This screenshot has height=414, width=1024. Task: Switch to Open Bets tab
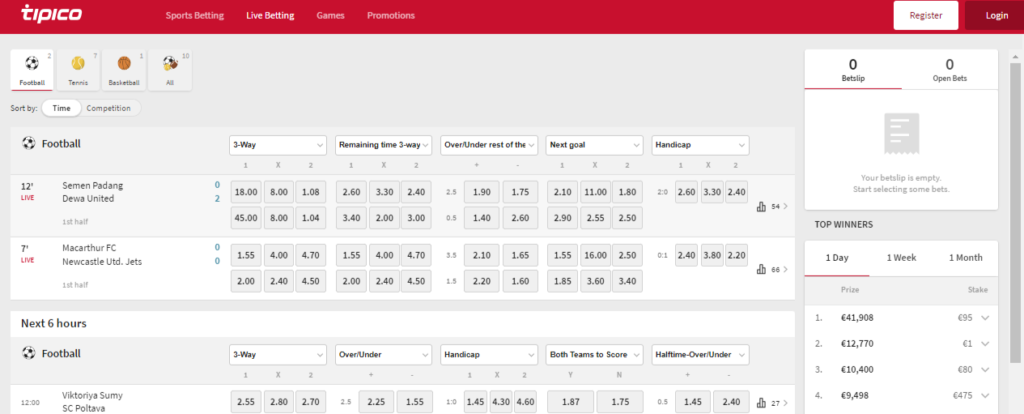(950, 69)
